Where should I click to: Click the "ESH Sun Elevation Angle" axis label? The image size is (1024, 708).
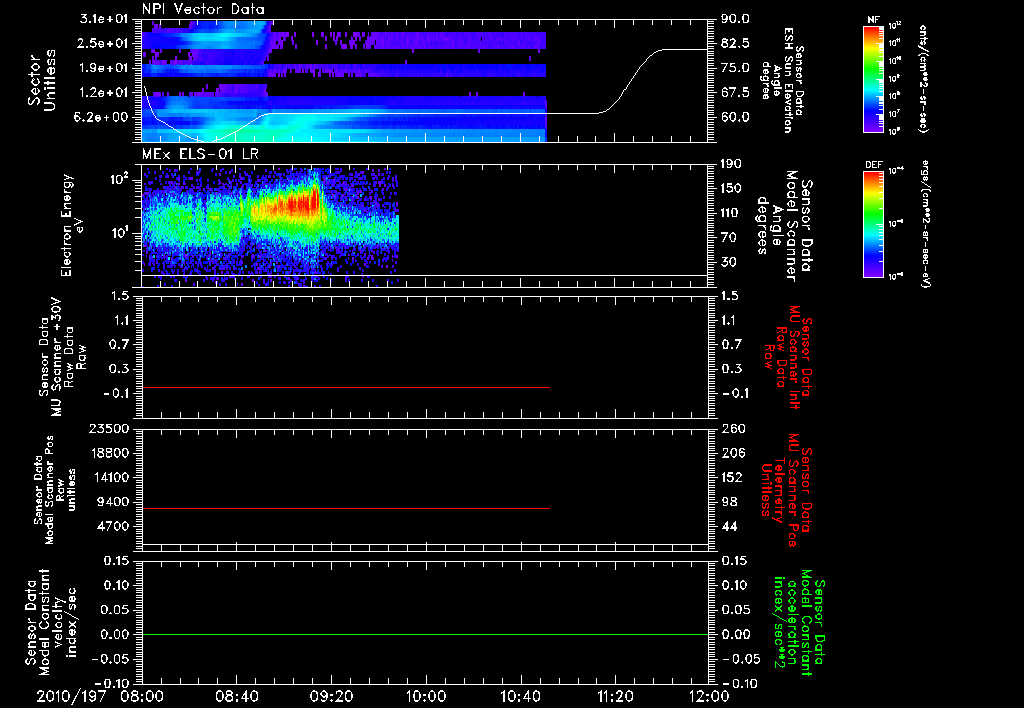782,80
